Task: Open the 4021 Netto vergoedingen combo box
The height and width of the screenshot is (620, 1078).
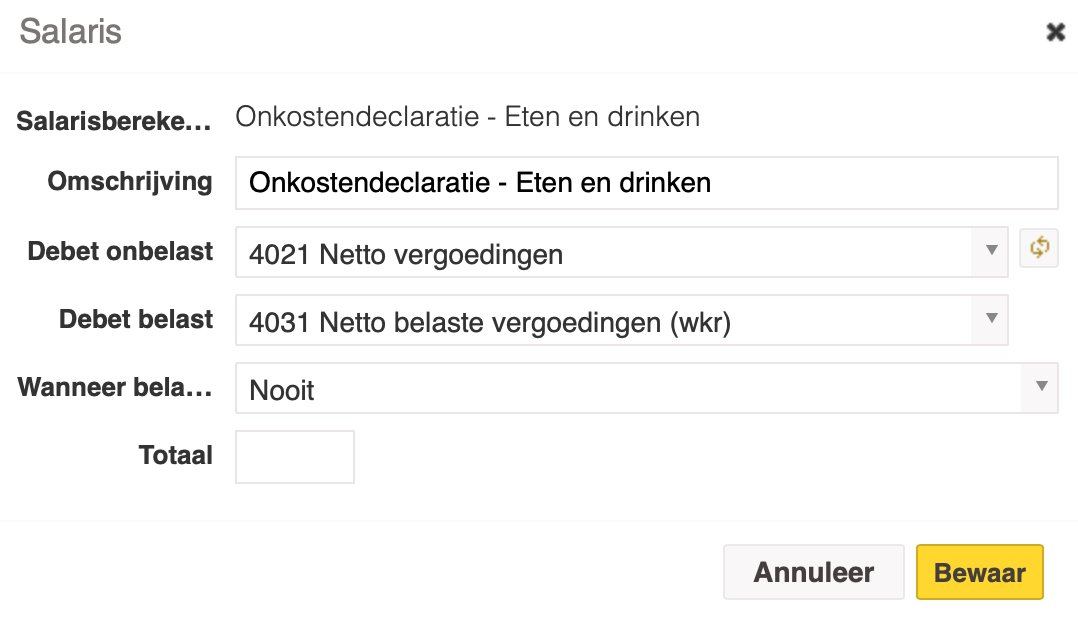Action: (622, 252)
